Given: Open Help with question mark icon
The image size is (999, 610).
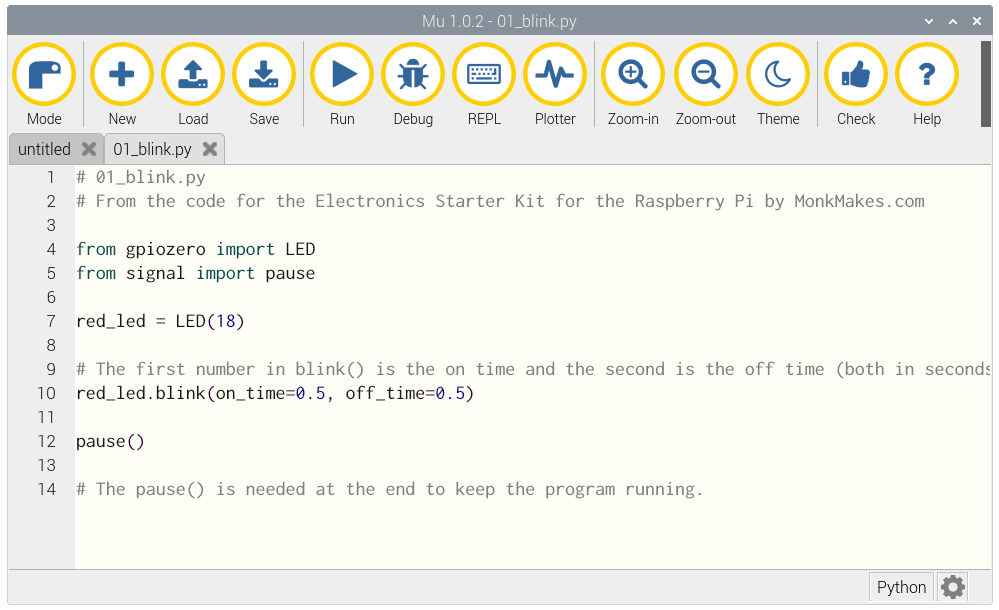Looking at the screenshot, I should (927, 75).
